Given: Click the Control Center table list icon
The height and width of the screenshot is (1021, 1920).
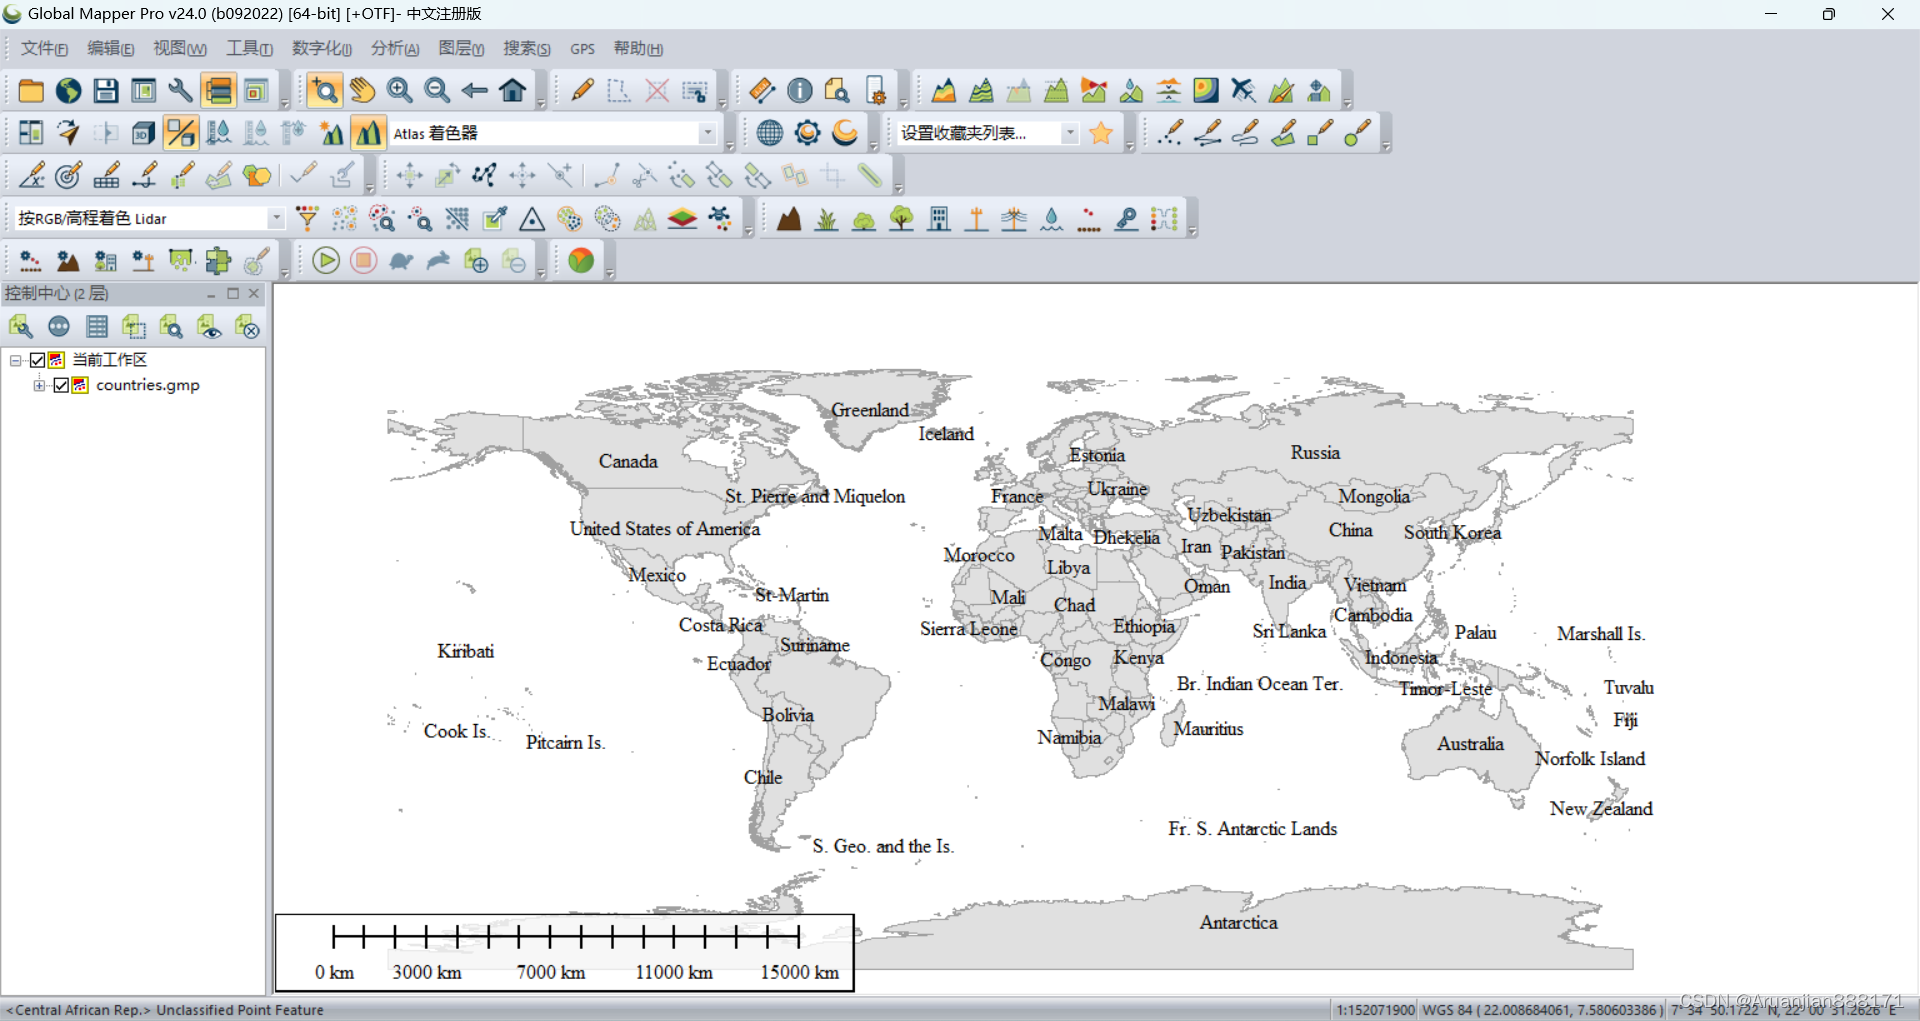Looking at the screenshot, I should click(x=97, y=326).
